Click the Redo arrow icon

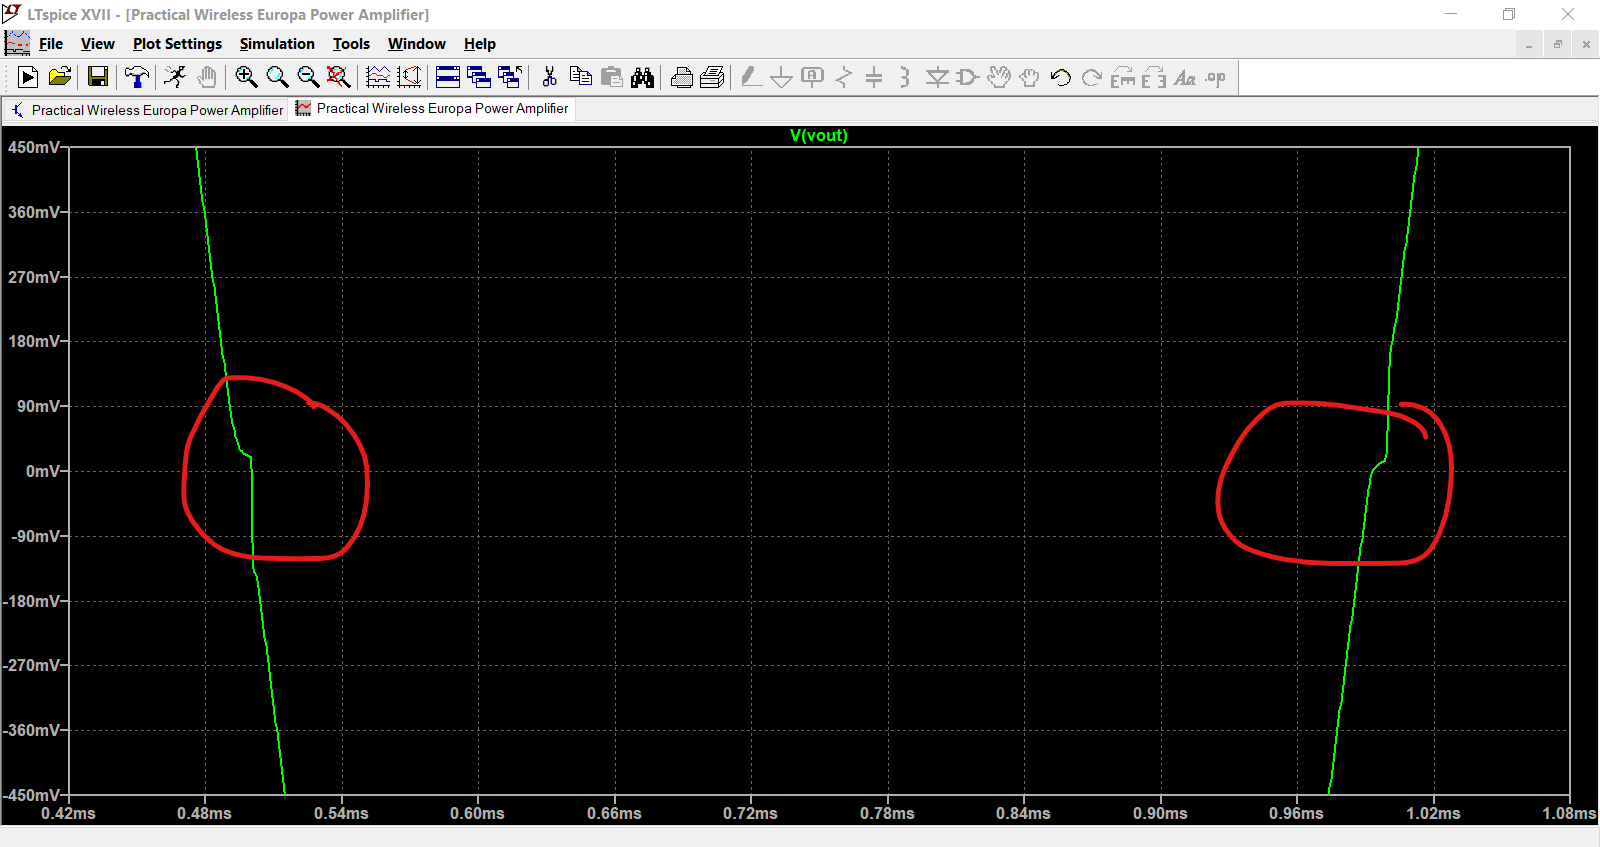pyautogui.click(x=1092, y=77)
